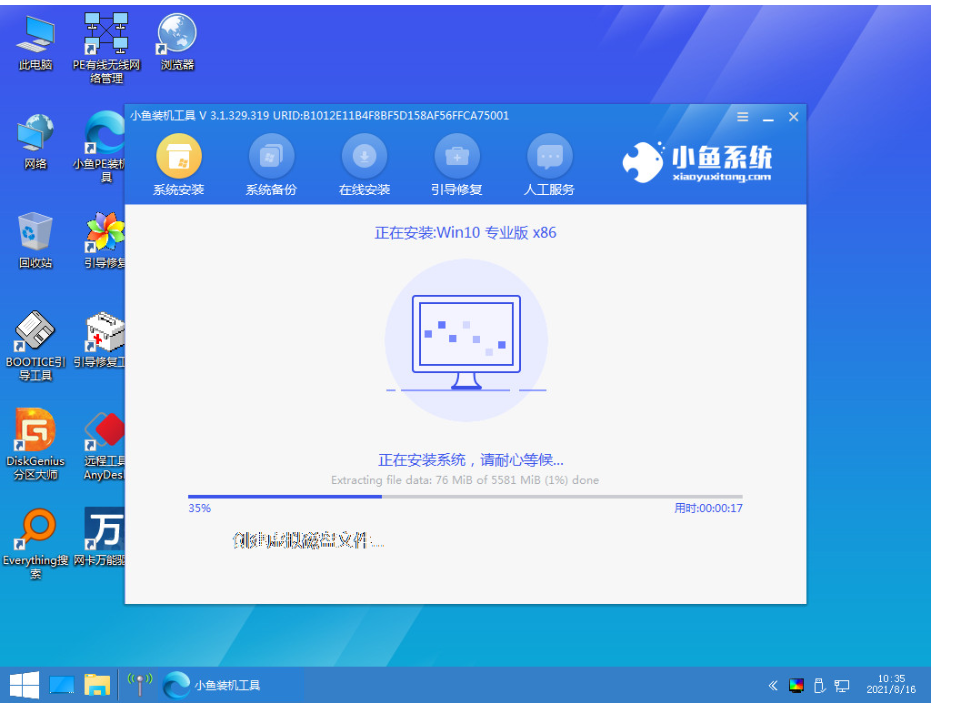Click the color display tray icon
This screenshot has width=953, height=705.
click(796, 686)
